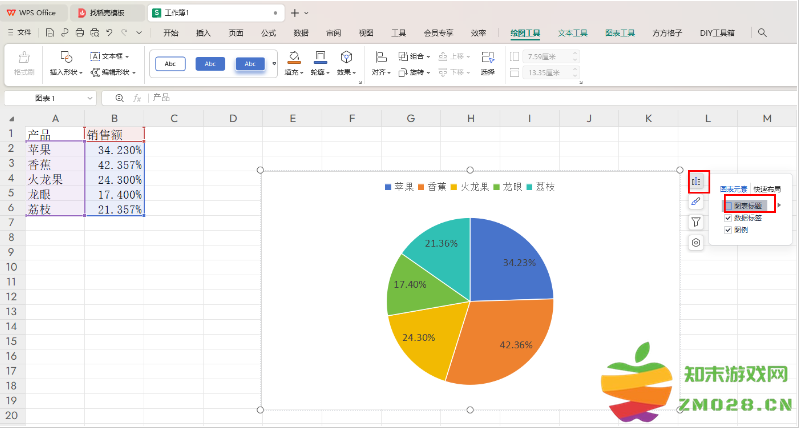Uncheck the 数据标签 data labels checkbox
800x428 pixels.
click(729, 218)
